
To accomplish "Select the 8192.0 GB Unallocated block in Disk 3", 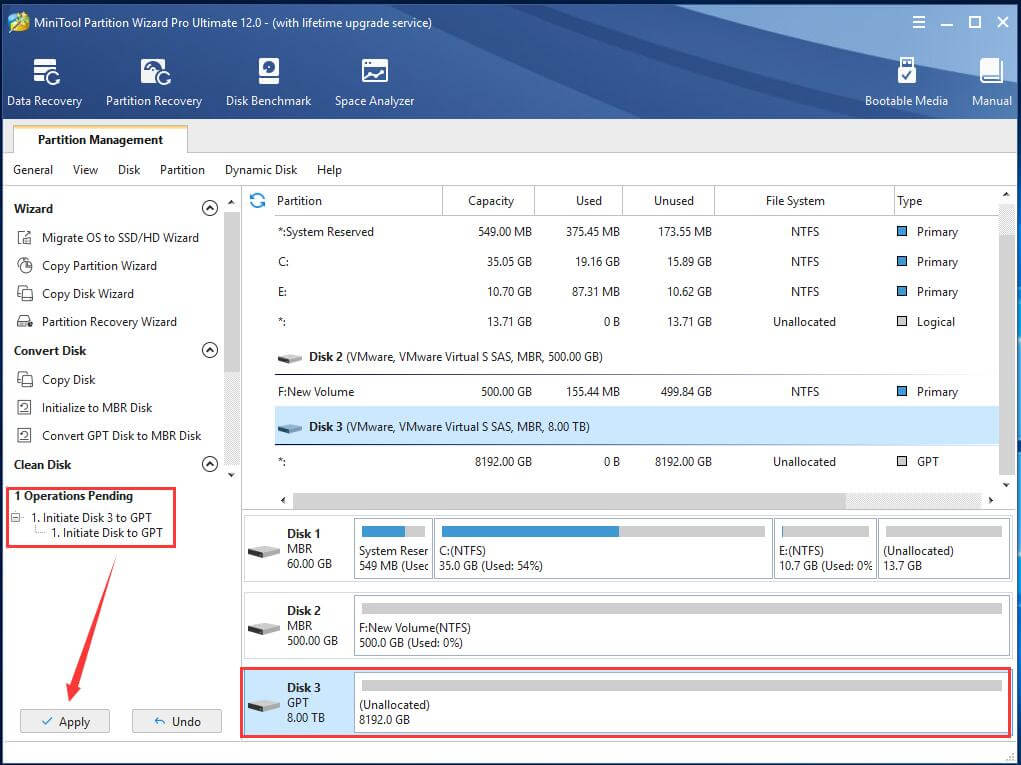I will coord(682,702).
